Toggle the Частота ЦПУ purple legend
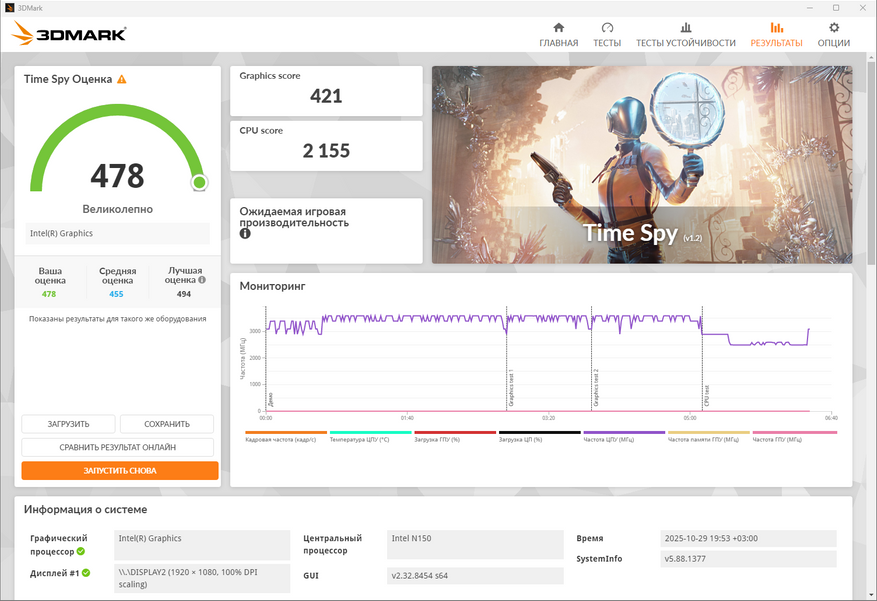 pyautogui.click(x=624, y=436)
